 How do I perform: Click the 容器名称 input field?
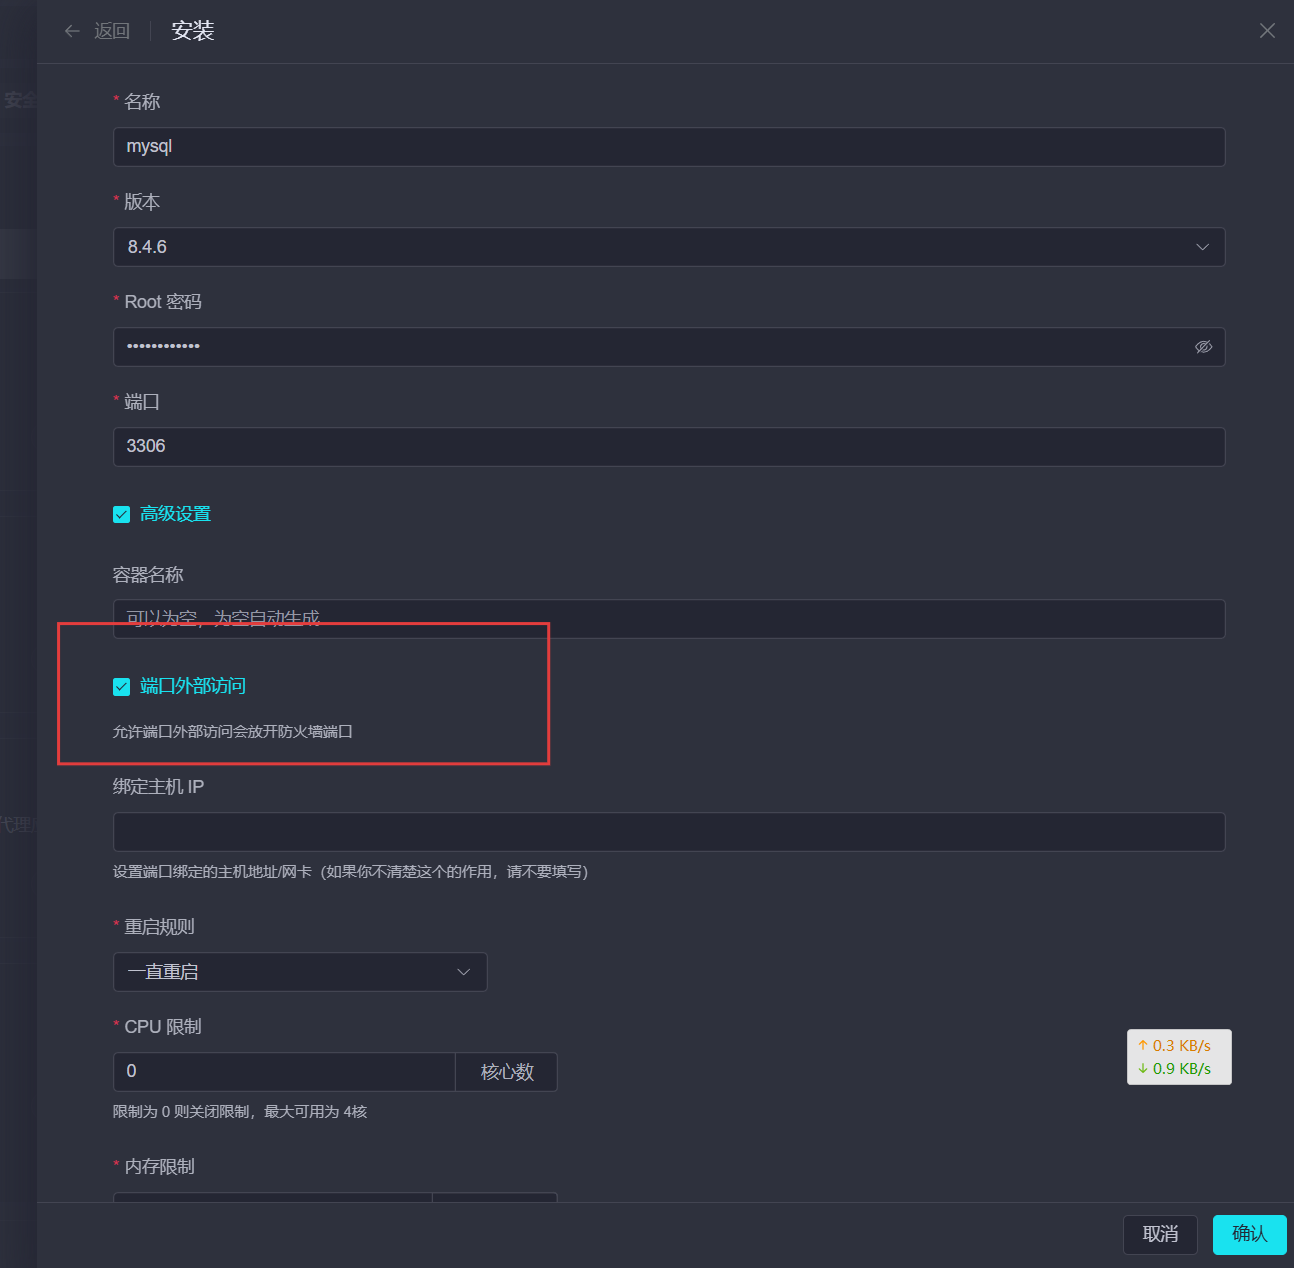(668, 619)
